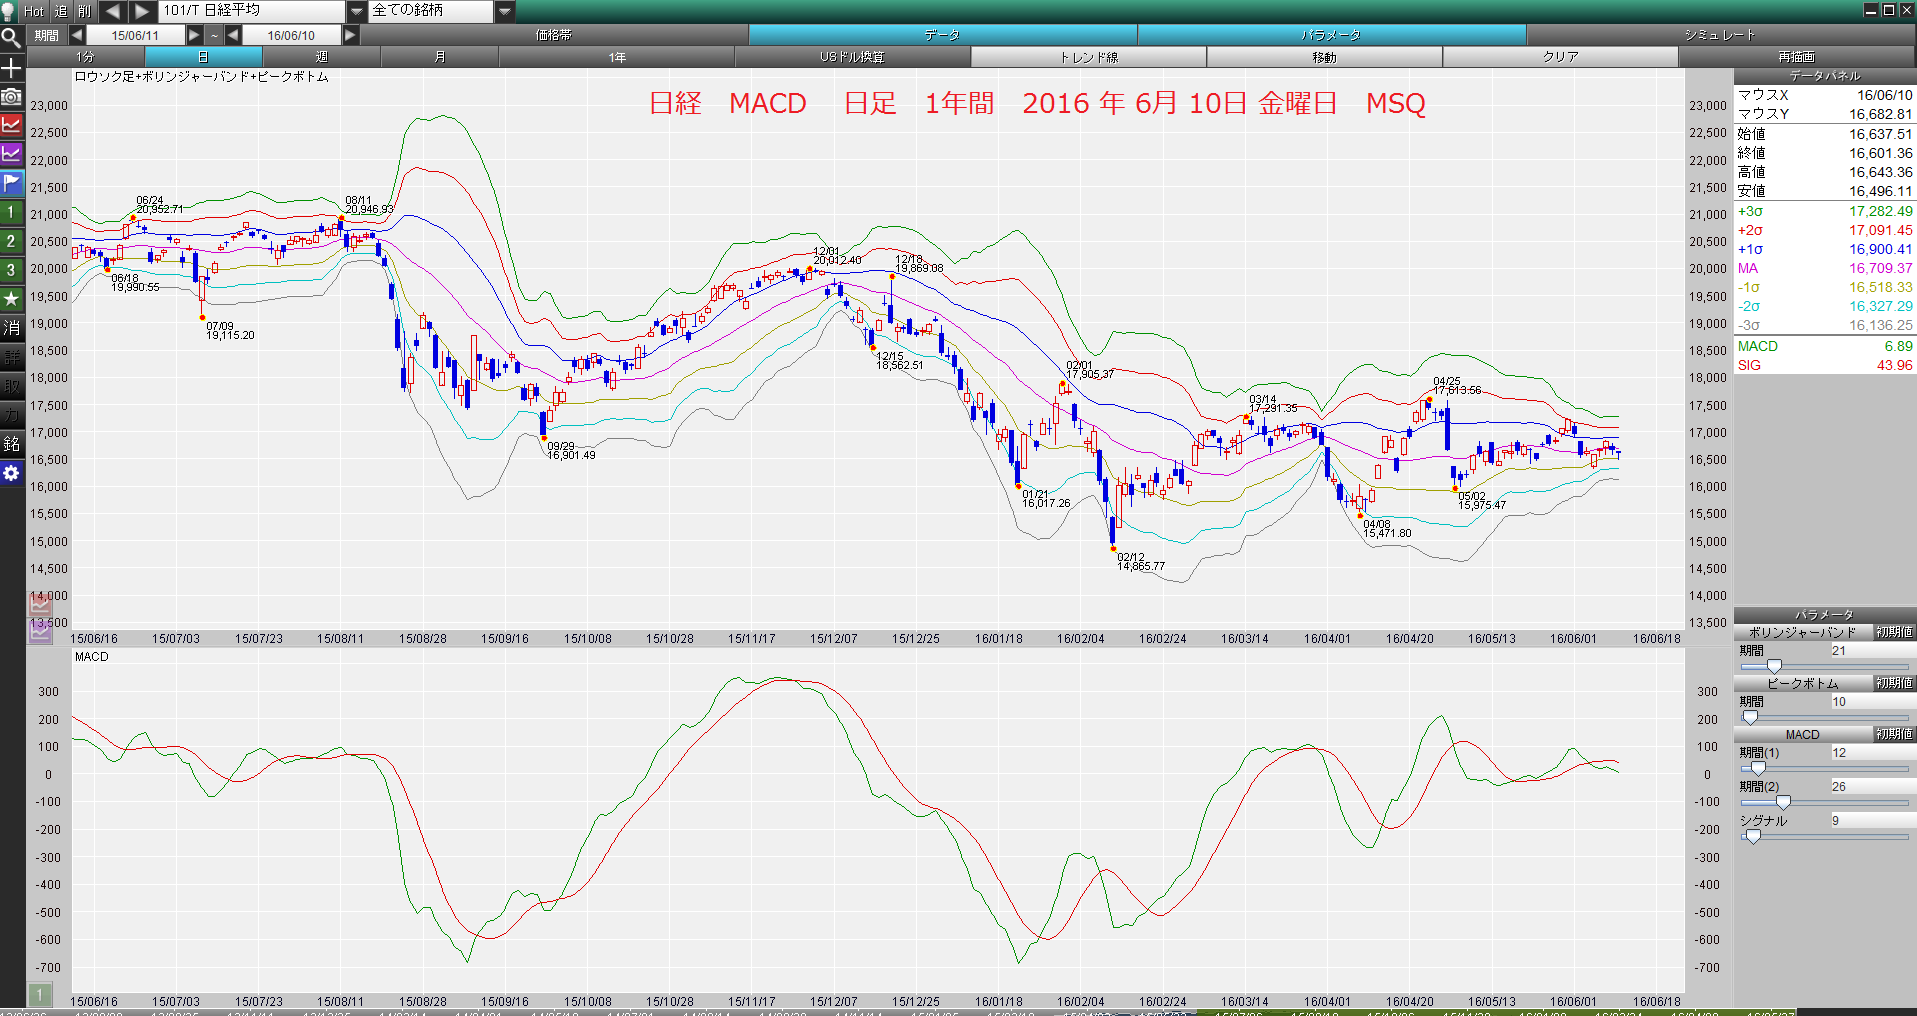Click the 力 sidebar button
This screenshot has height=1016, width=1917.
[x=11, y=415]
